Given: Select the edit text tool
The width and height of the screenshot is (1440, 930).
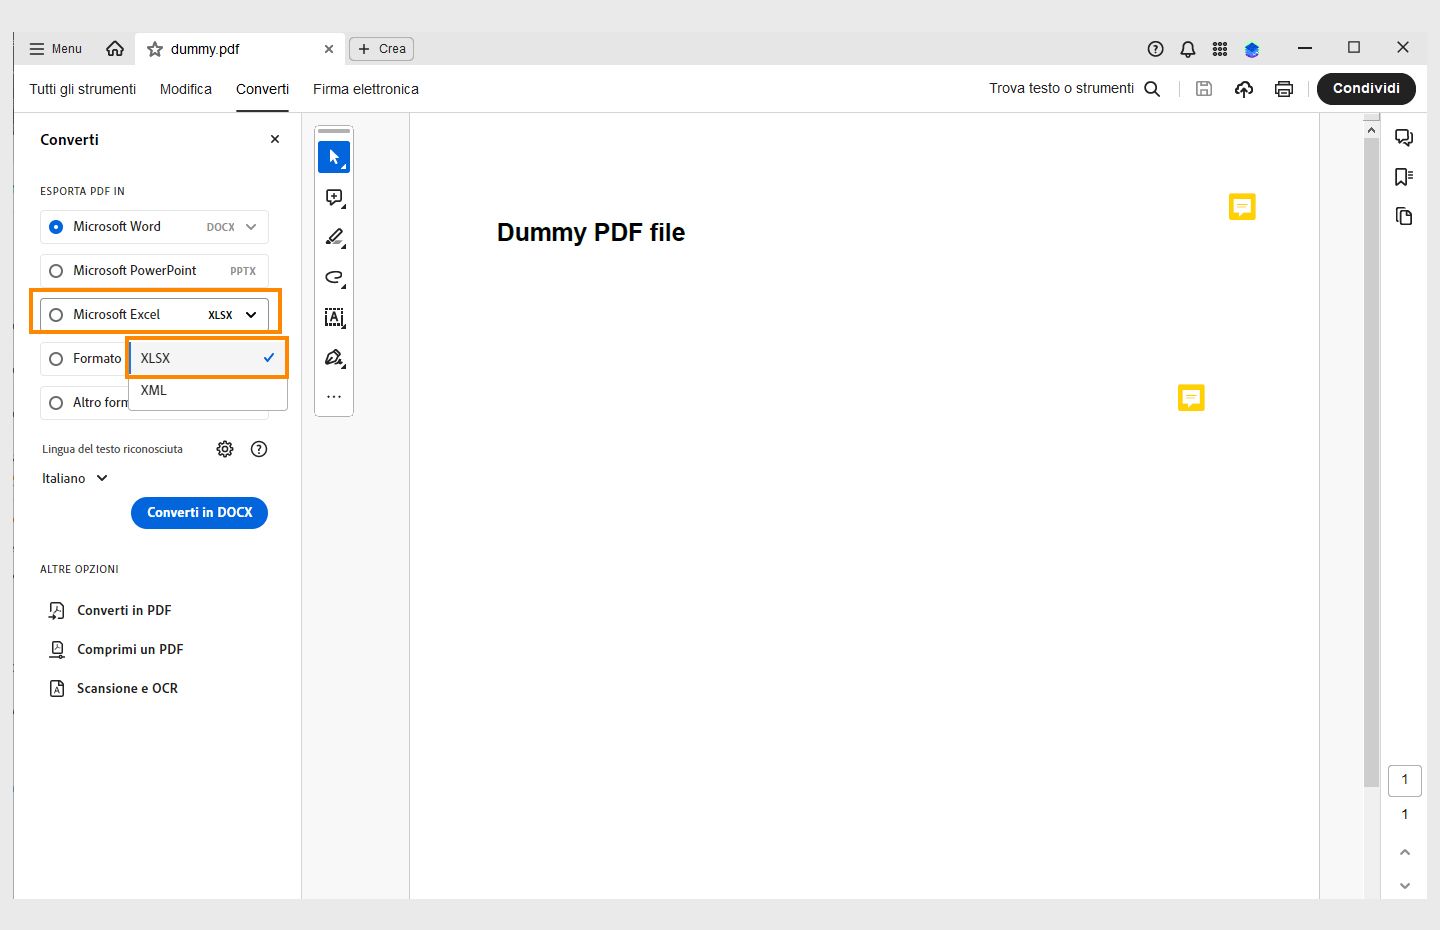Looking at the screenshot, I should [x=334, y=317].
